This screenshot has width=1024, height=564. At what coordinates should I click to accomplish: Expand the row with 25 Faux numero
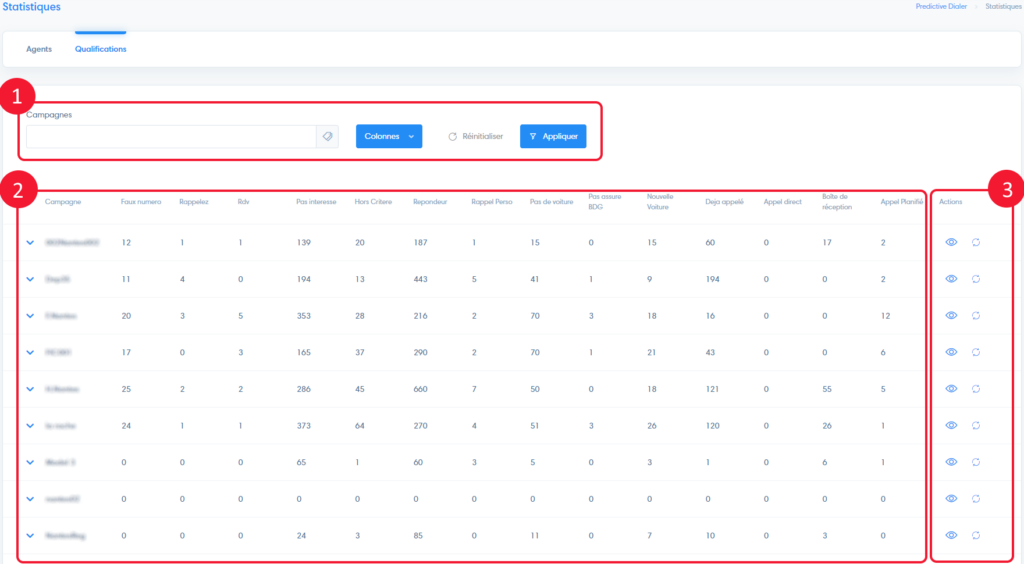click(x=30, y=389)
